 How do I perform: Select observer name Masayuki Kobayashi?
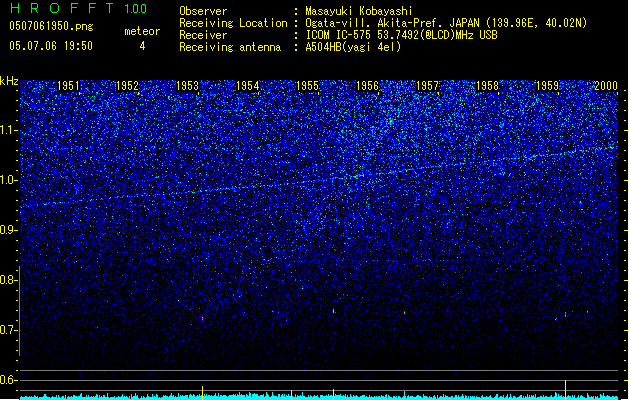tap(359, 11)
